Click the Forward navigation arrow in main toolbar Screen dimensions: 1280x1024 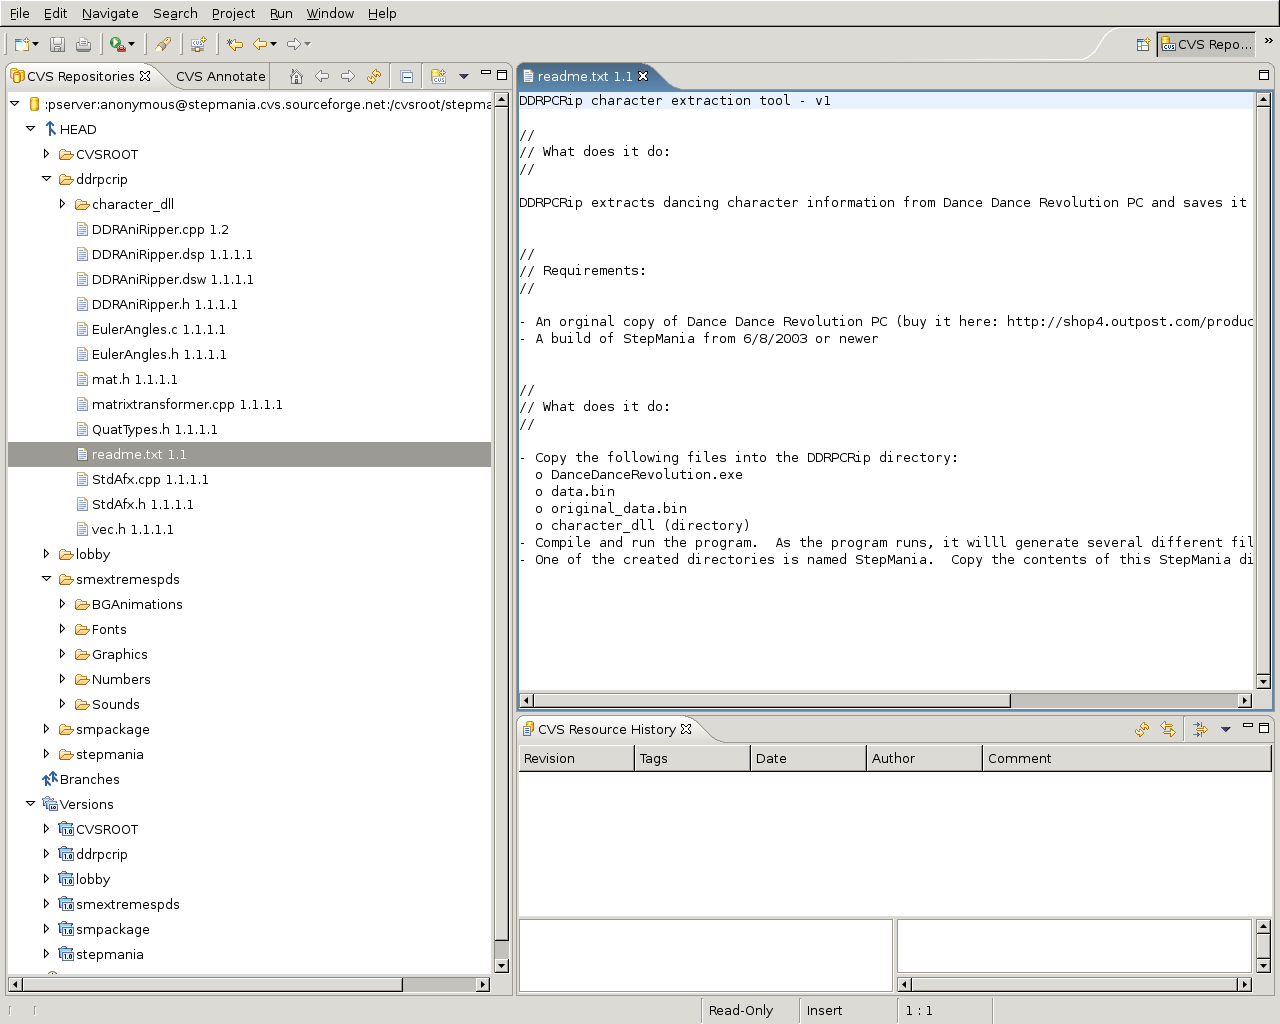click(294, 44)
